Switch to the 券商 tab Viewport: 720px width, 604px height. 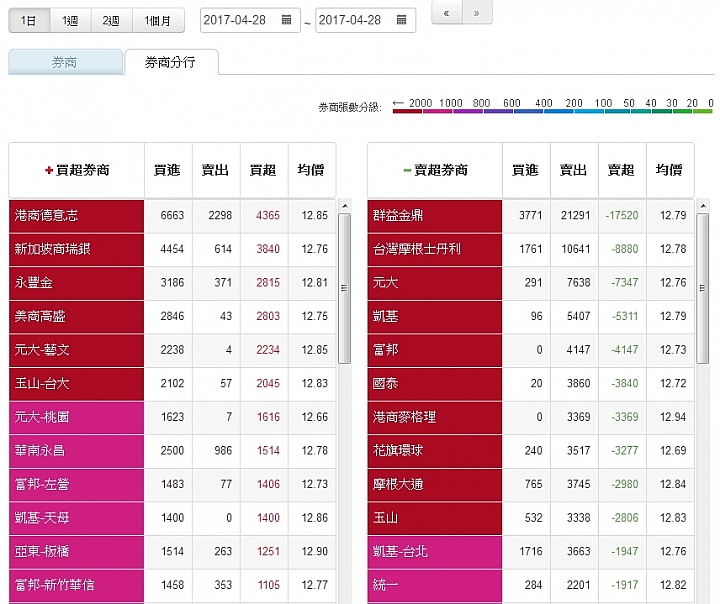(65, 62)
